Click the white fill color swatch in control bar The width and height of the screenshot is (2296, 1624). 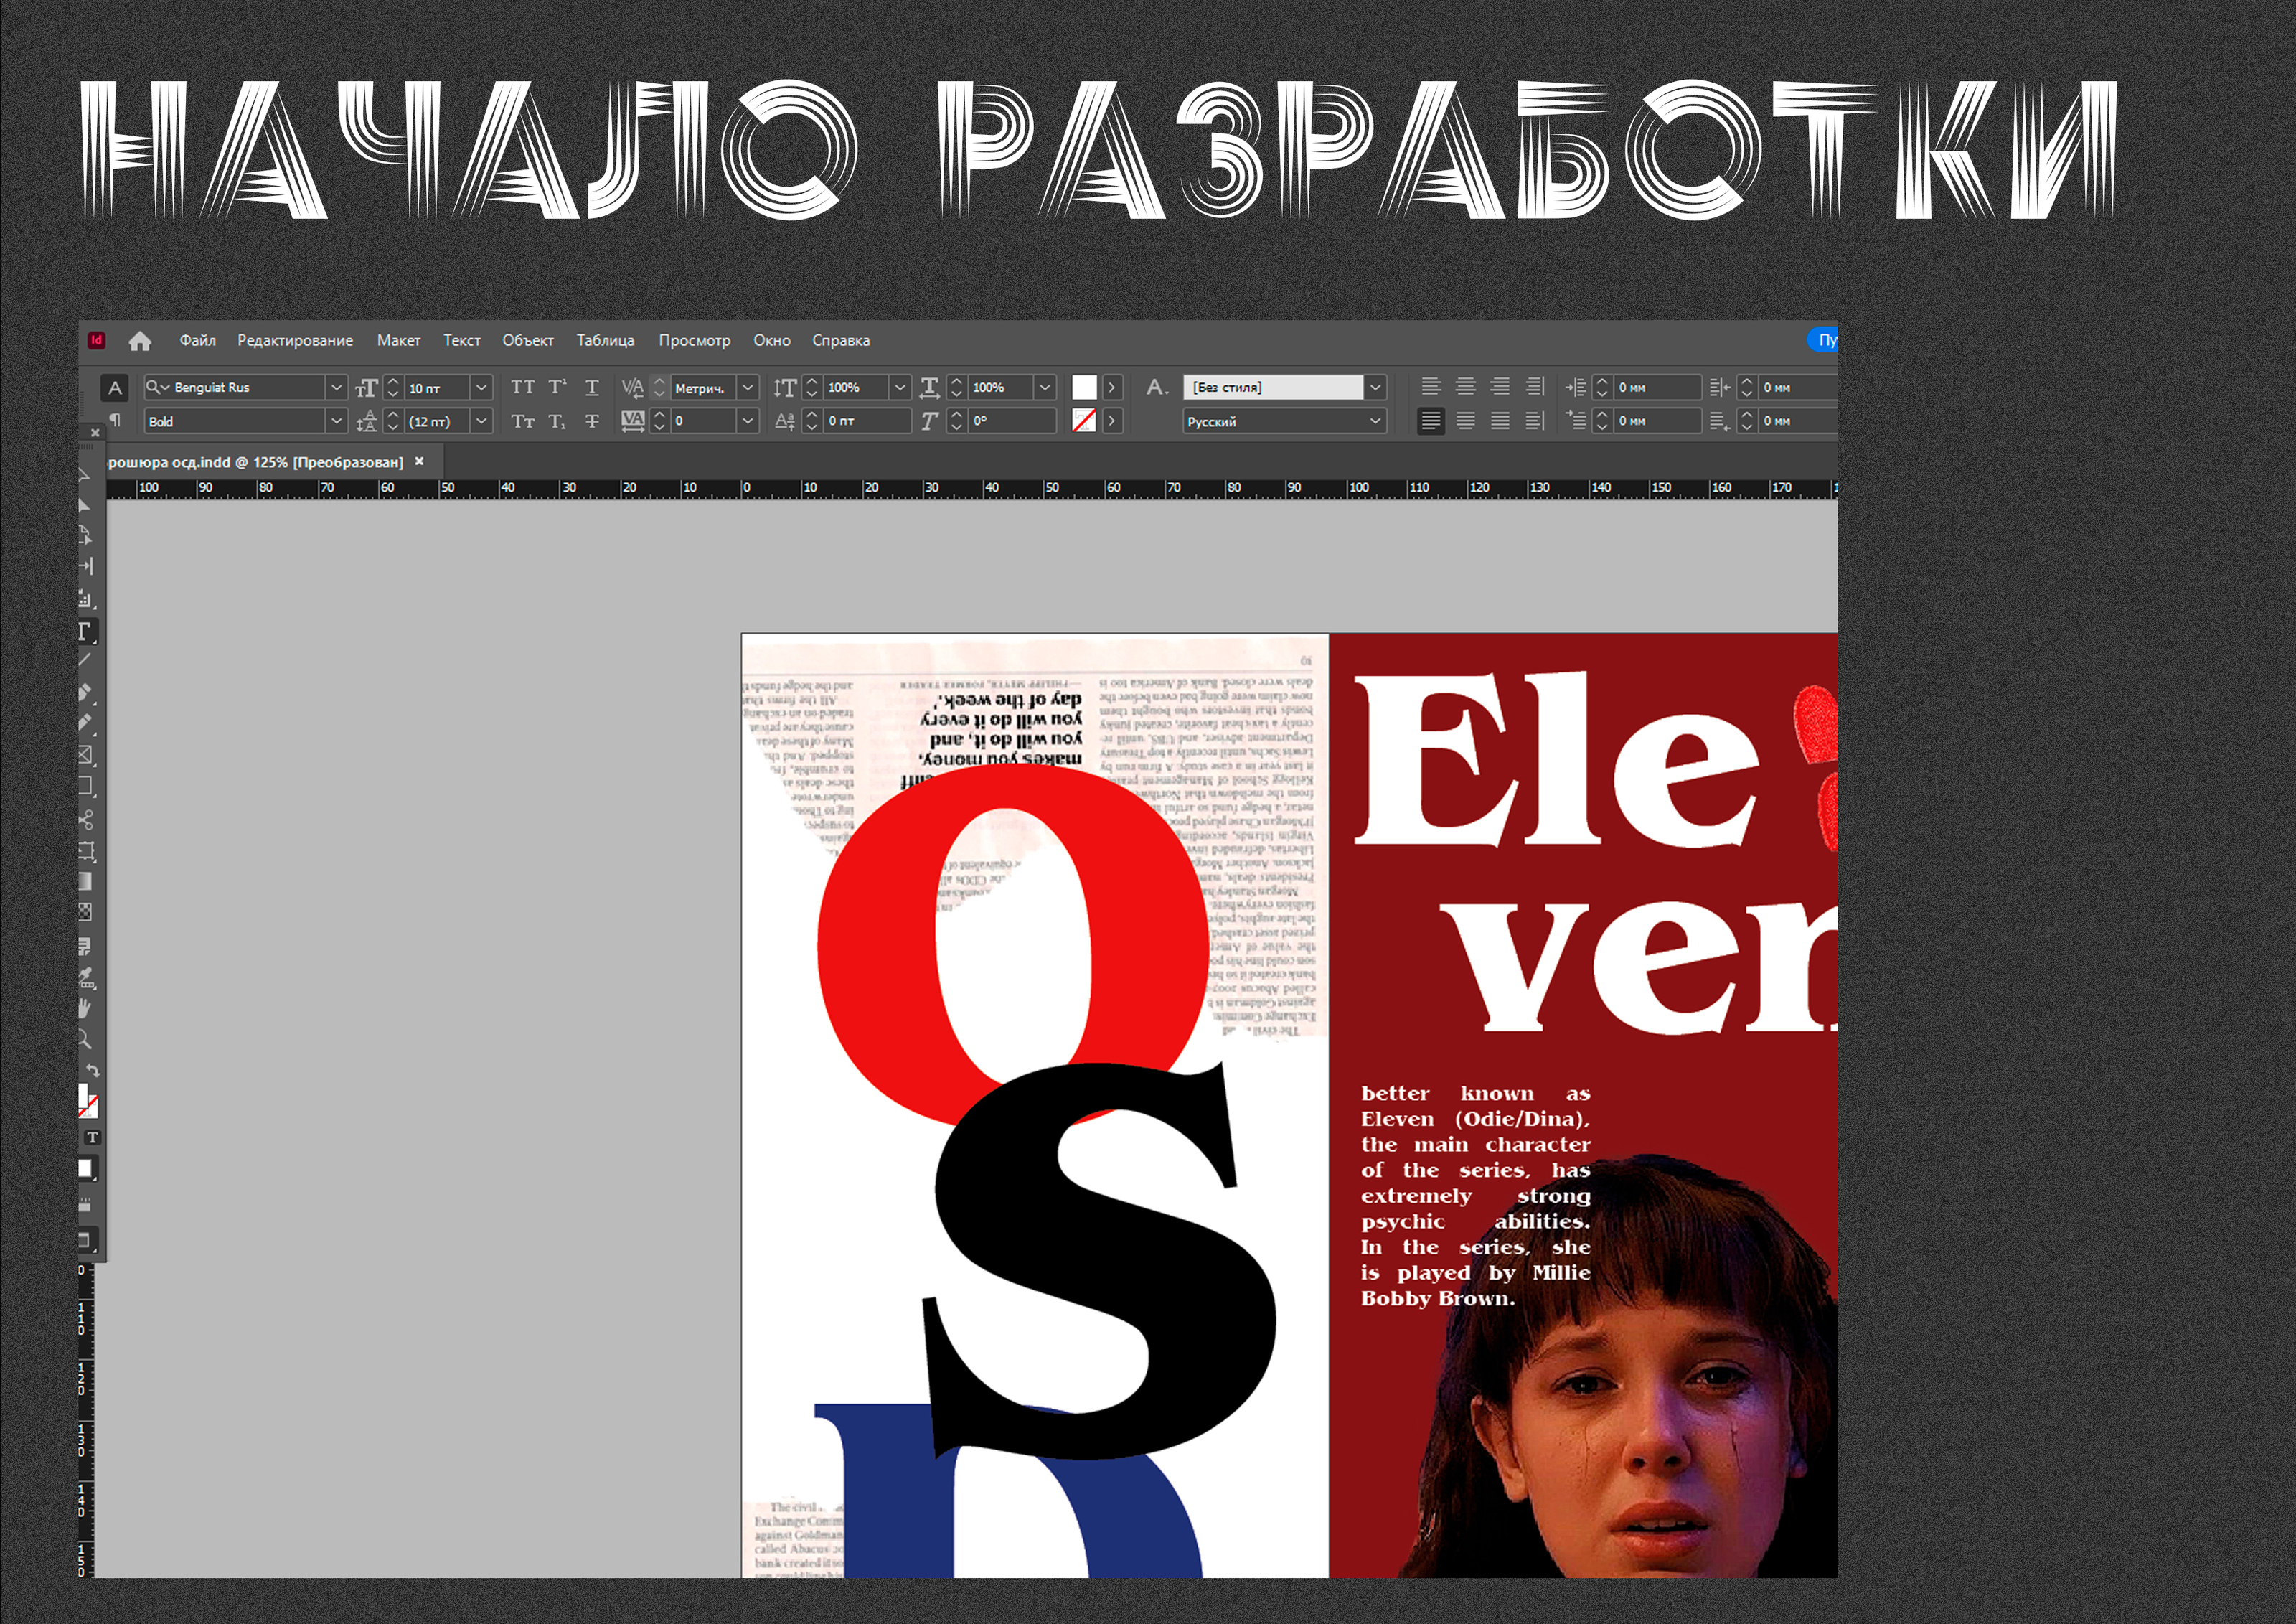1084,387
